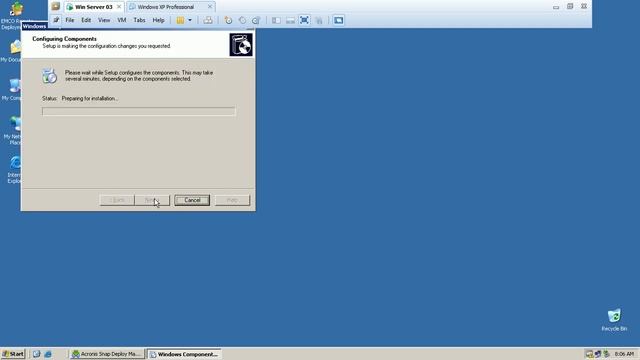Click the setup CD box icon

coord(241,44)
